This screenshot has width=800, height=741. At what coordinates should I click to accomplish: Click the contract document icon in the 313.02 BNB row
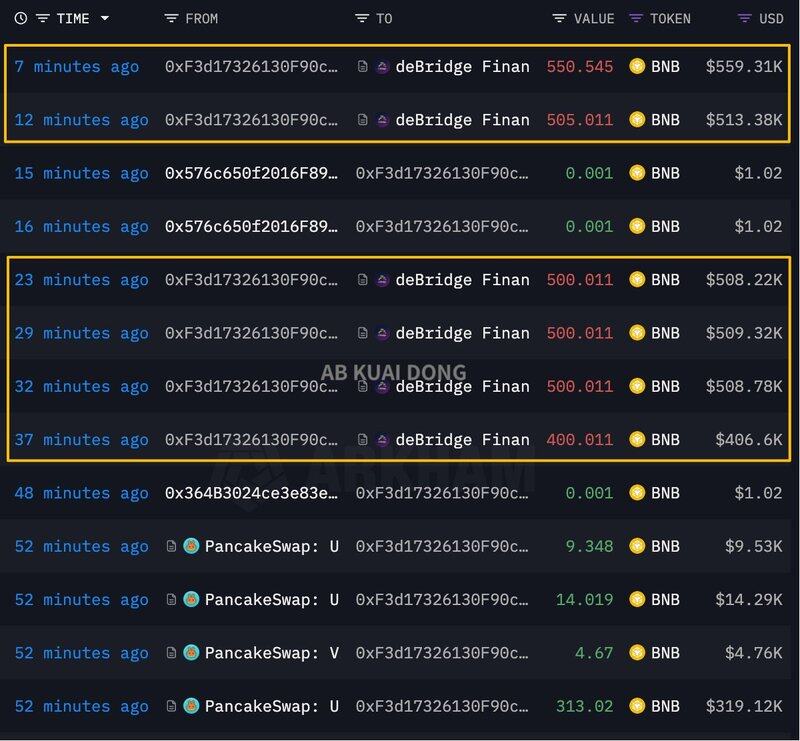(171, 706)
